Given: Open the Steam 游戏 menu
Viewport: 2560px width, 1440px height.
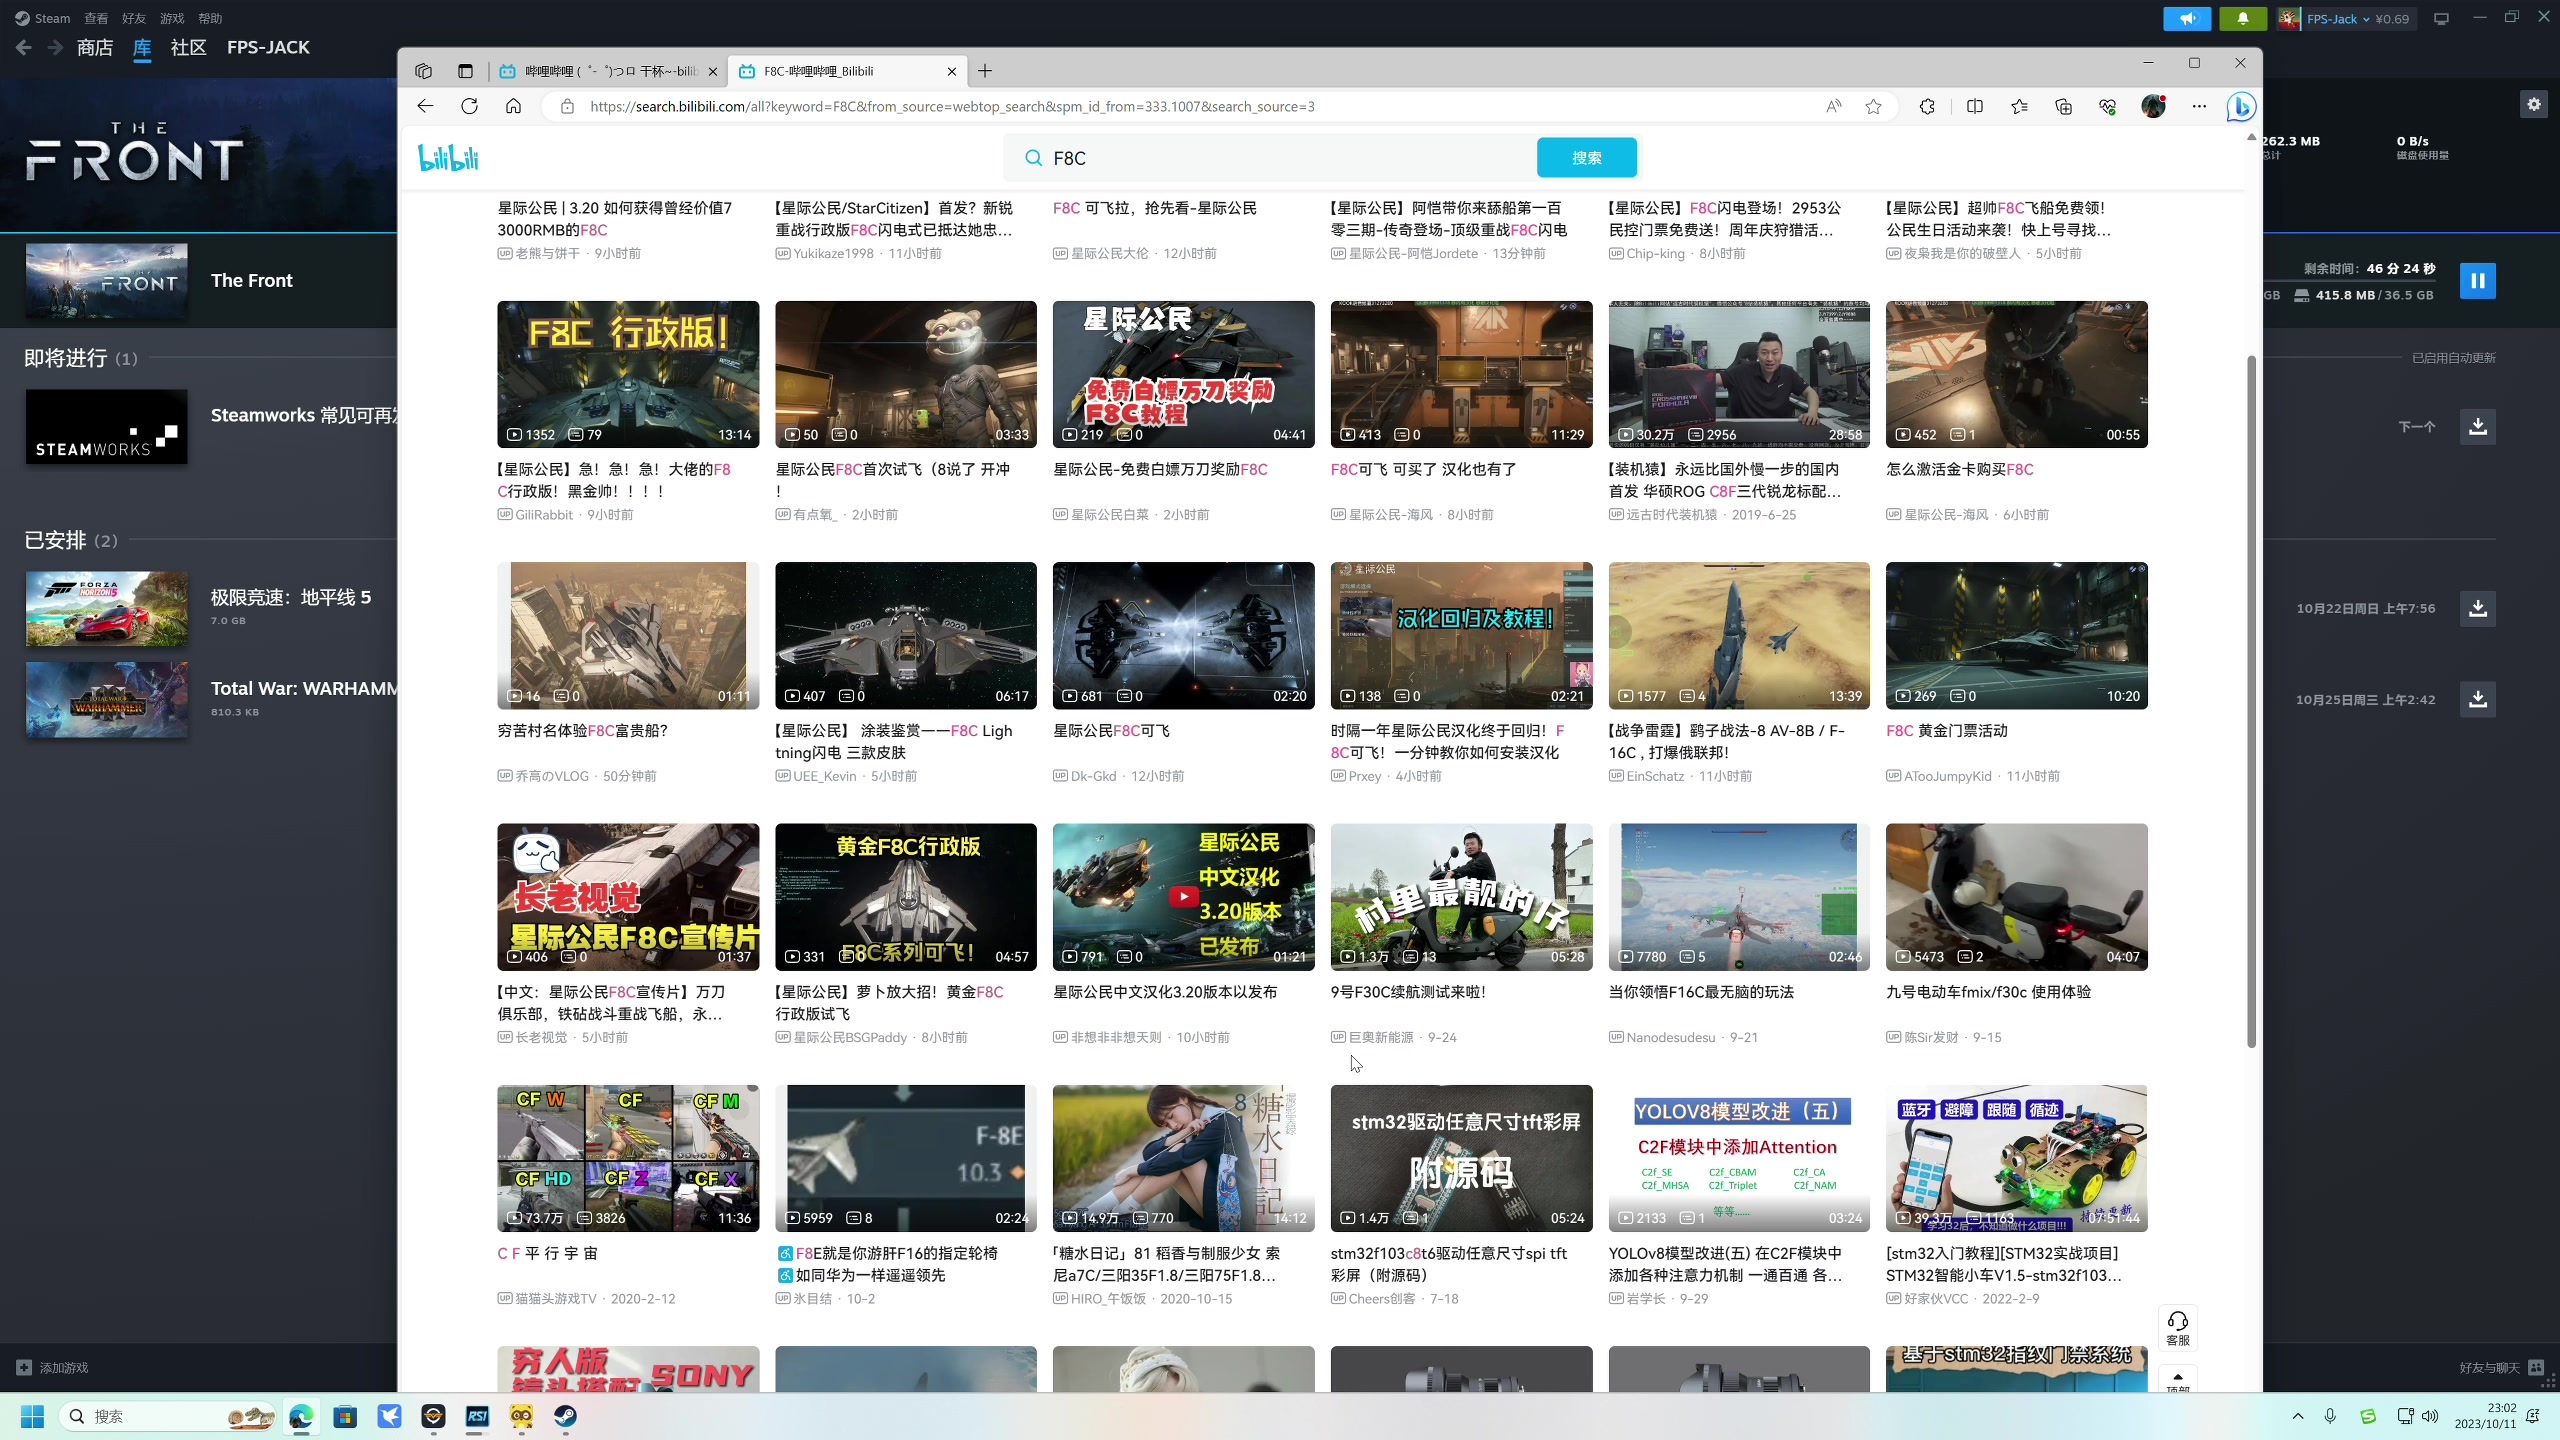Looking at the screenshot, I should [x=172, y=18].
